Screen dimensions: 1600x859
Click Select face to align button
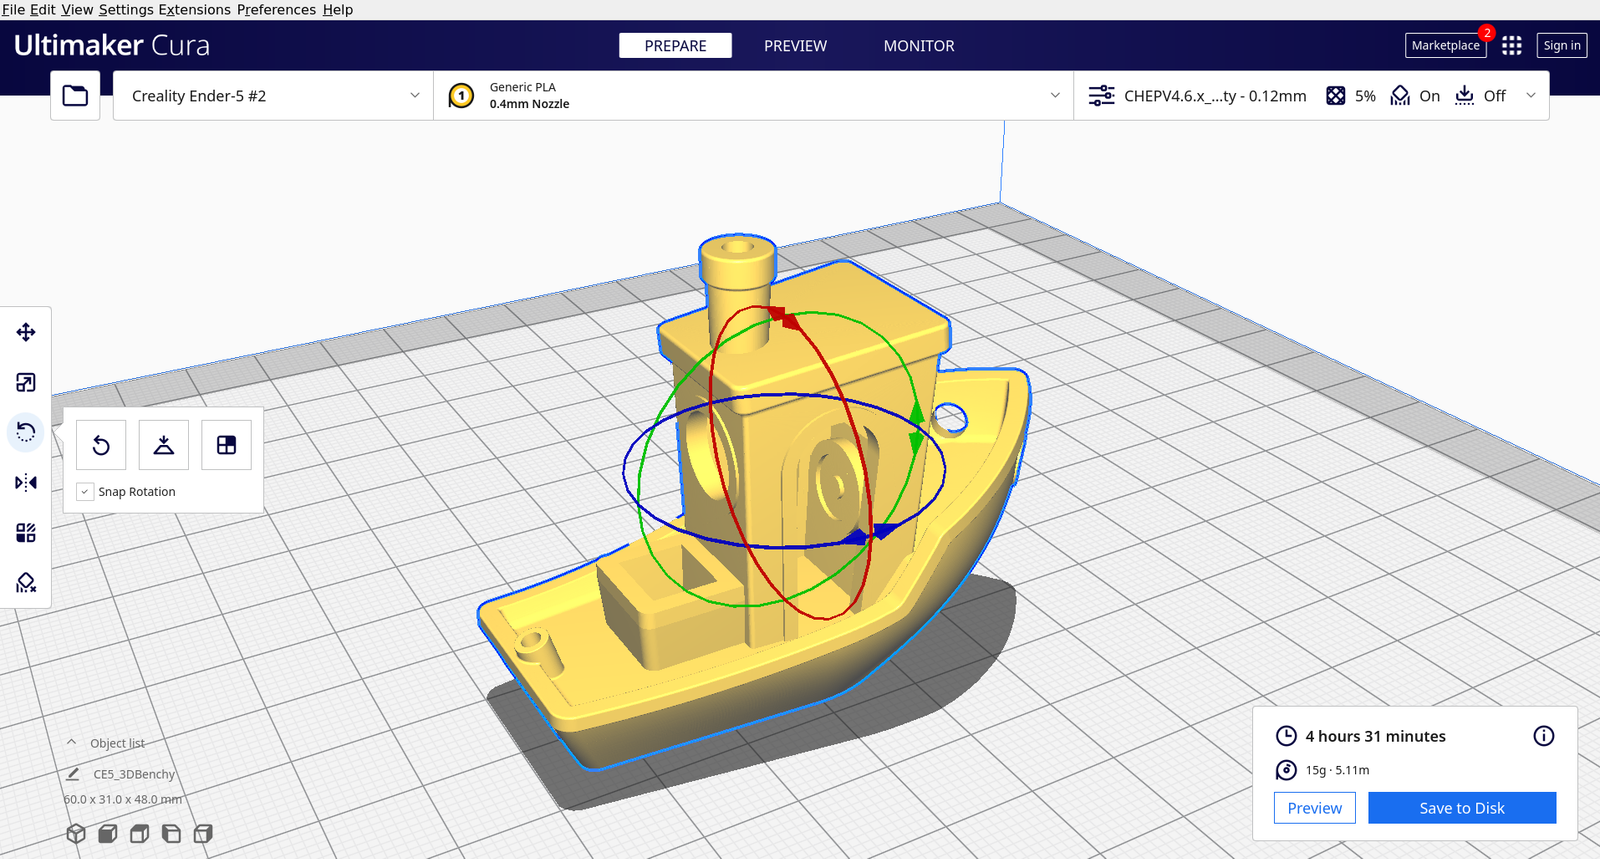click(x=227, y=445)
